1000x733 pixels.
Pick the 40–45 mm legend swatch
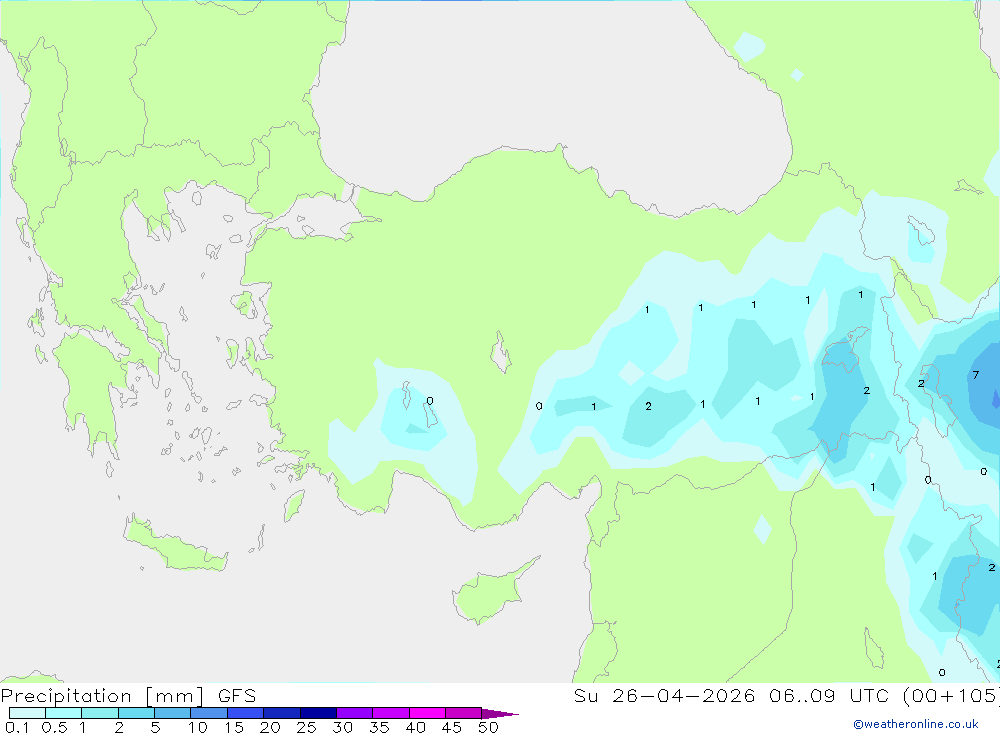pos(427,713)
